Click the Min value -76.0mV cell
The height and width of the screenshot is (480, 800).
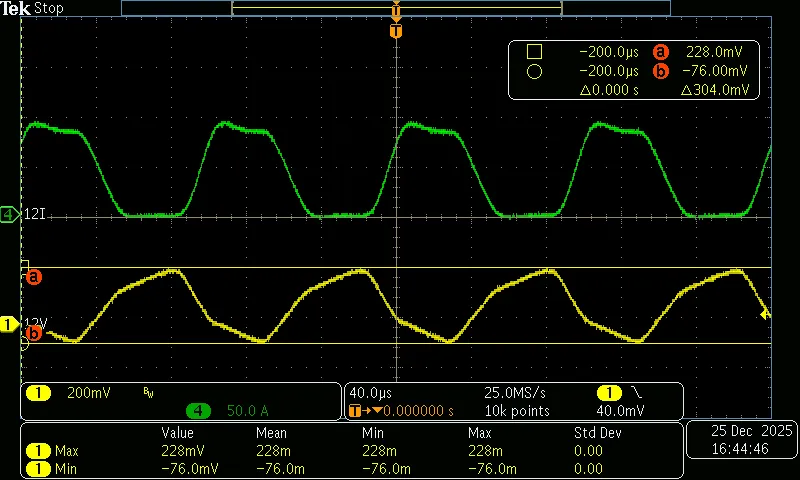(x=190, y=469)
